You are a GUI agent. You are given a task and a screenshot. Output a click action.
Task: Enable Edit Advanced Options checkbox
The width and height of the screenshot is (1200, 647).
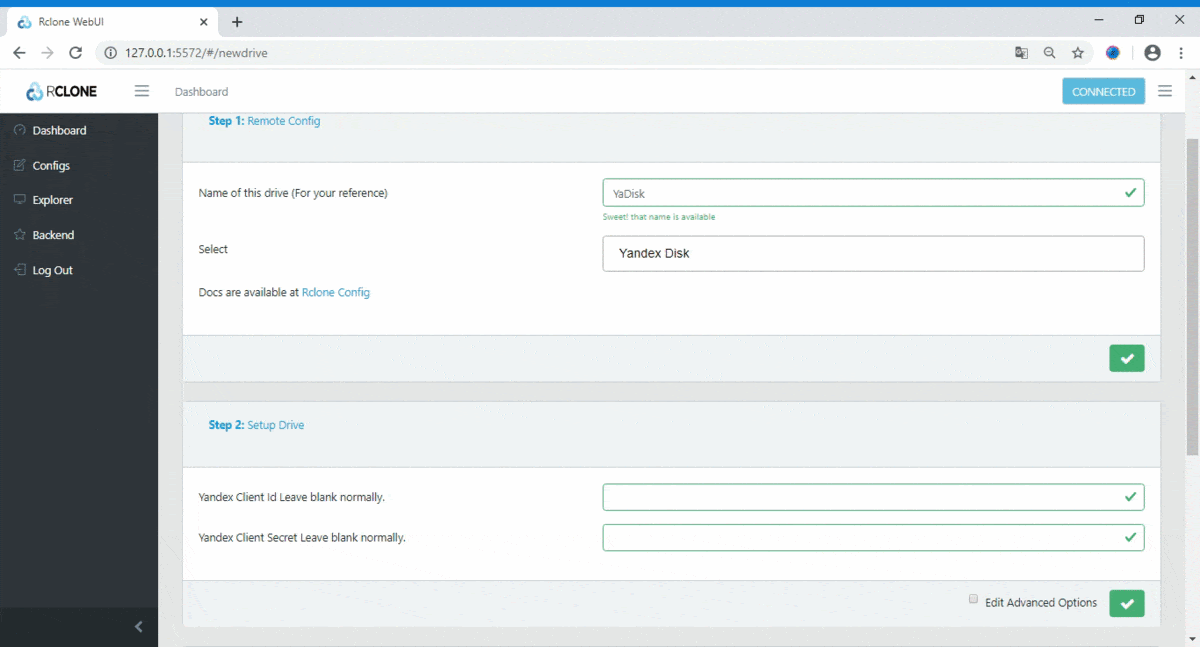click(x=973, y=599)
